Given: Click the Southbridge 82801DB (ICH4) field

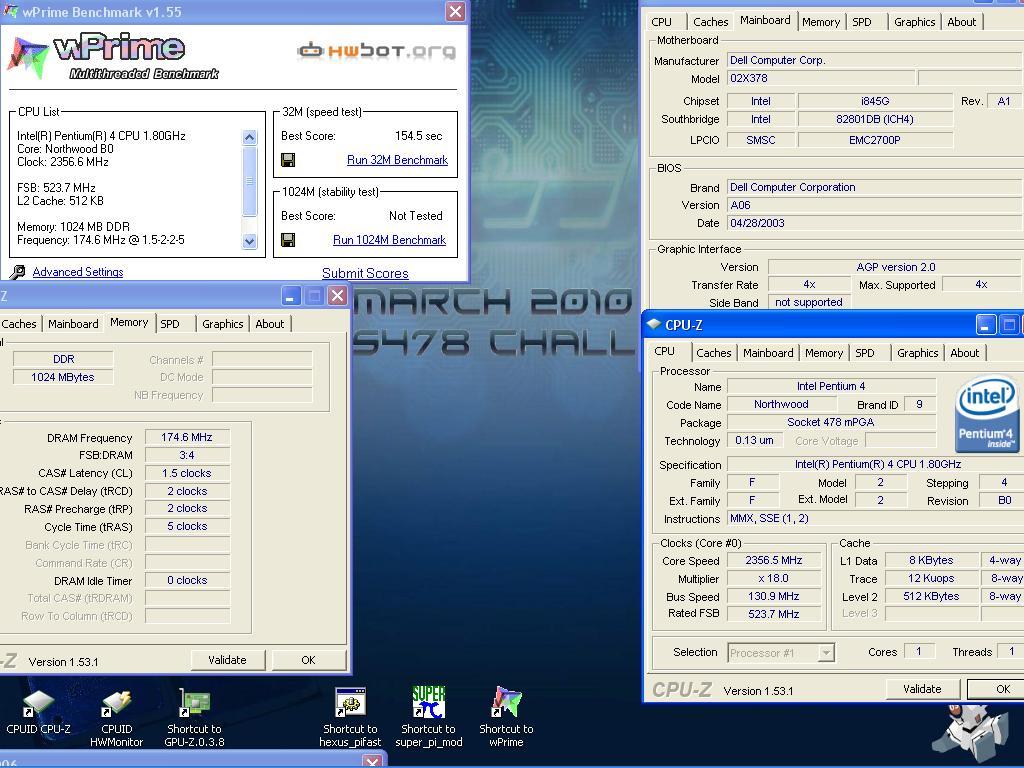Looking at the screenshot, I should pyautogui.click(x=875, y=119).
